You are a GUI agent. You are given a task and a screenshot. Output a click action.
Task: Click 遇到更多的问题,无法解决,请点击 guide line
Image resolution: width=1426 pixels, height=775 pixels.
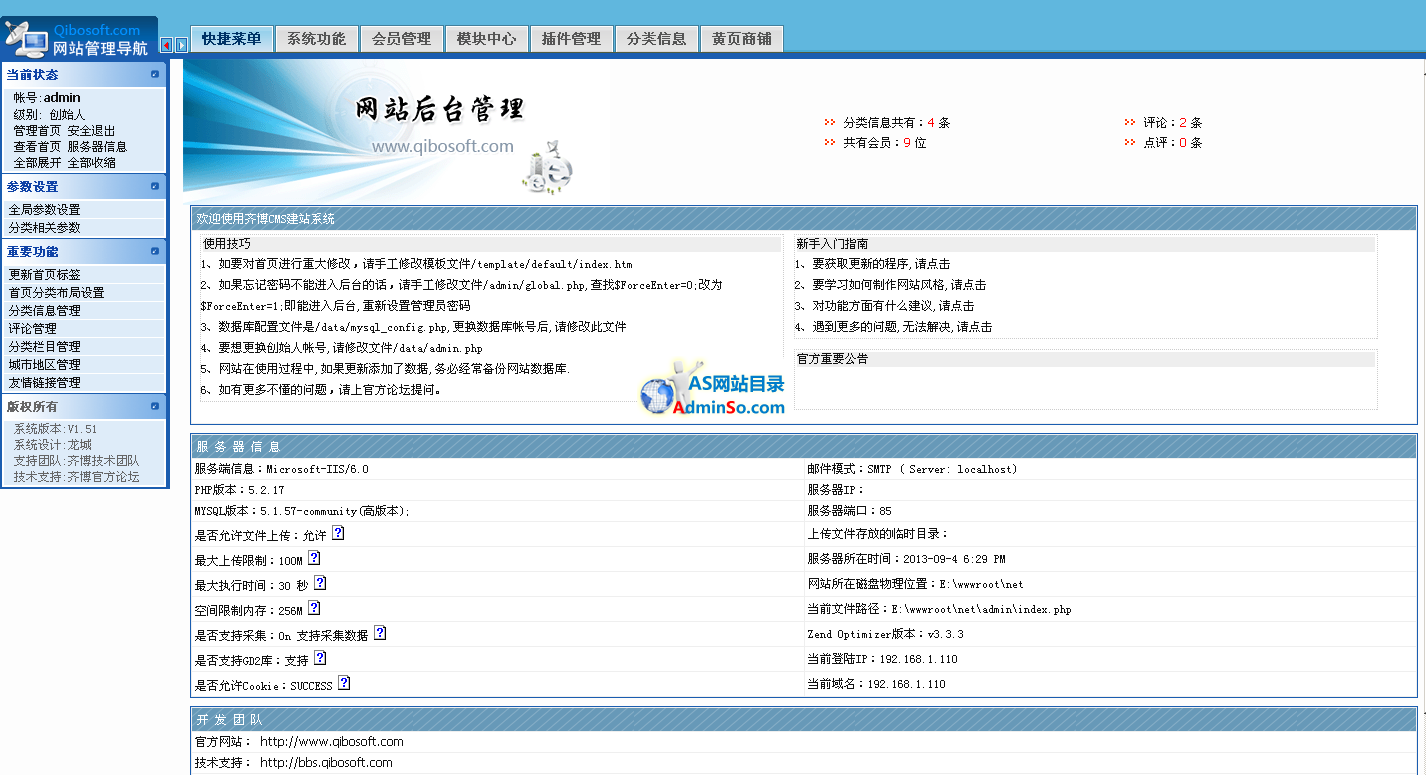coord(894,327)
